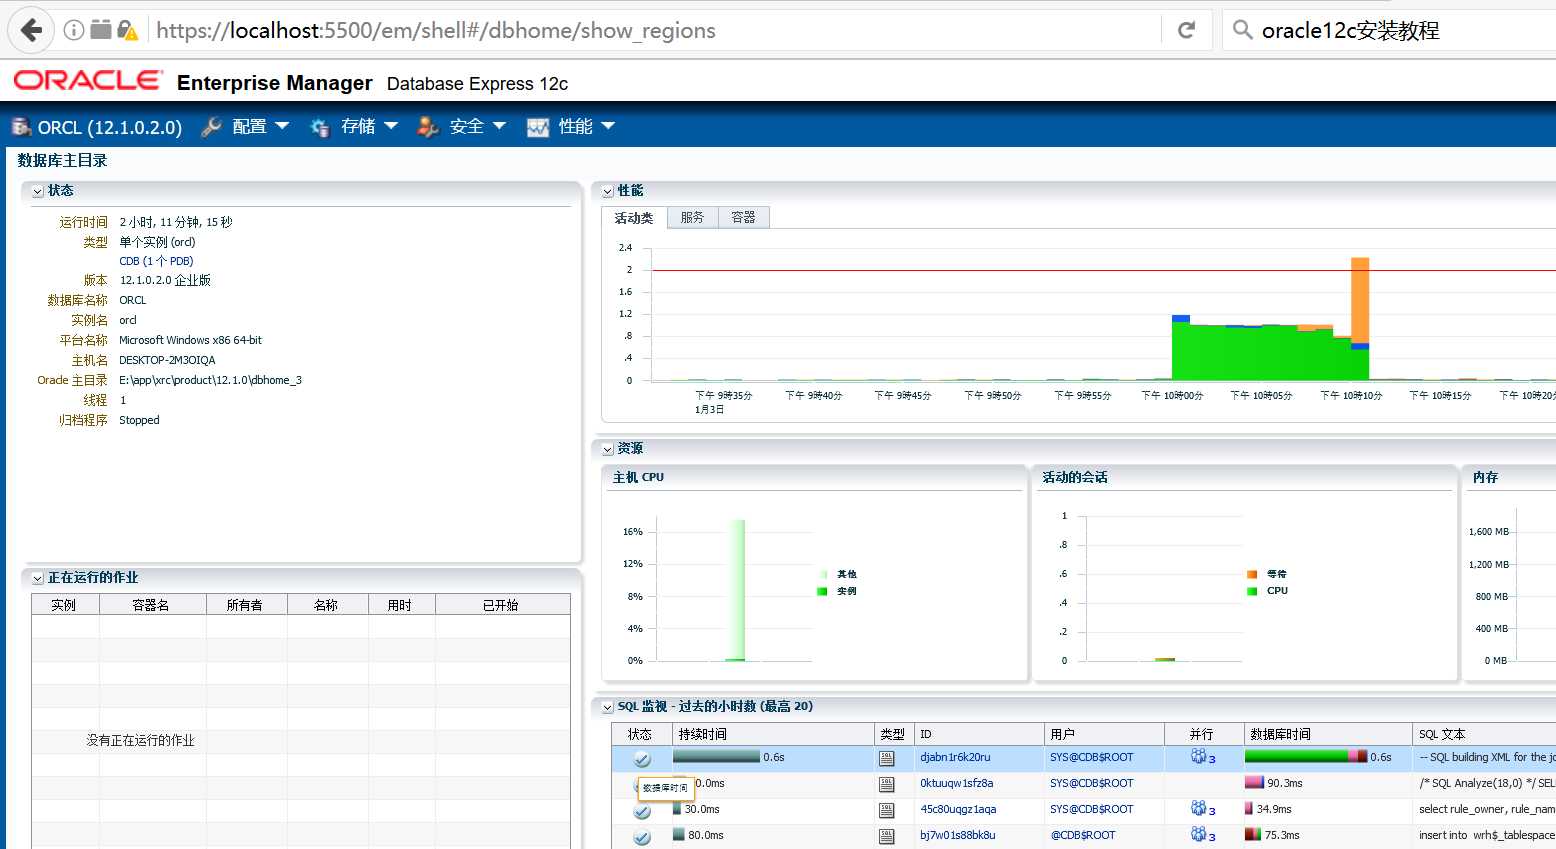1556x849 pixels.
Task: Click the ORCL database icon
Action: [21, 126]
